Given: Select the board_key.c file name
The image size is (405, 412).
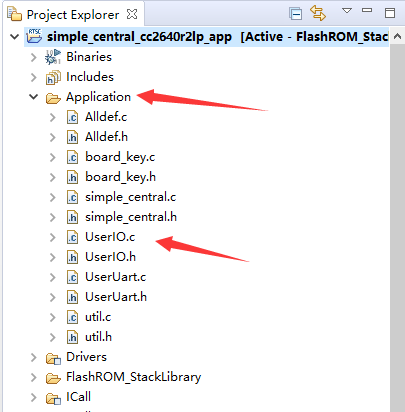Looking at the screenshot, I should coord(120,157).
